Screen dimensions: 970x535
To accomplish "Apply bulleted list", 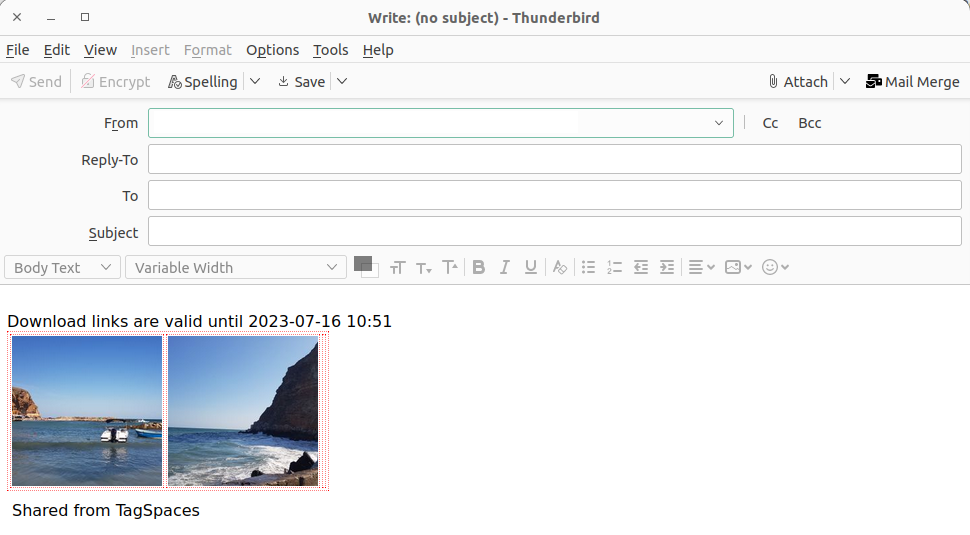I will tap(588, 267).
